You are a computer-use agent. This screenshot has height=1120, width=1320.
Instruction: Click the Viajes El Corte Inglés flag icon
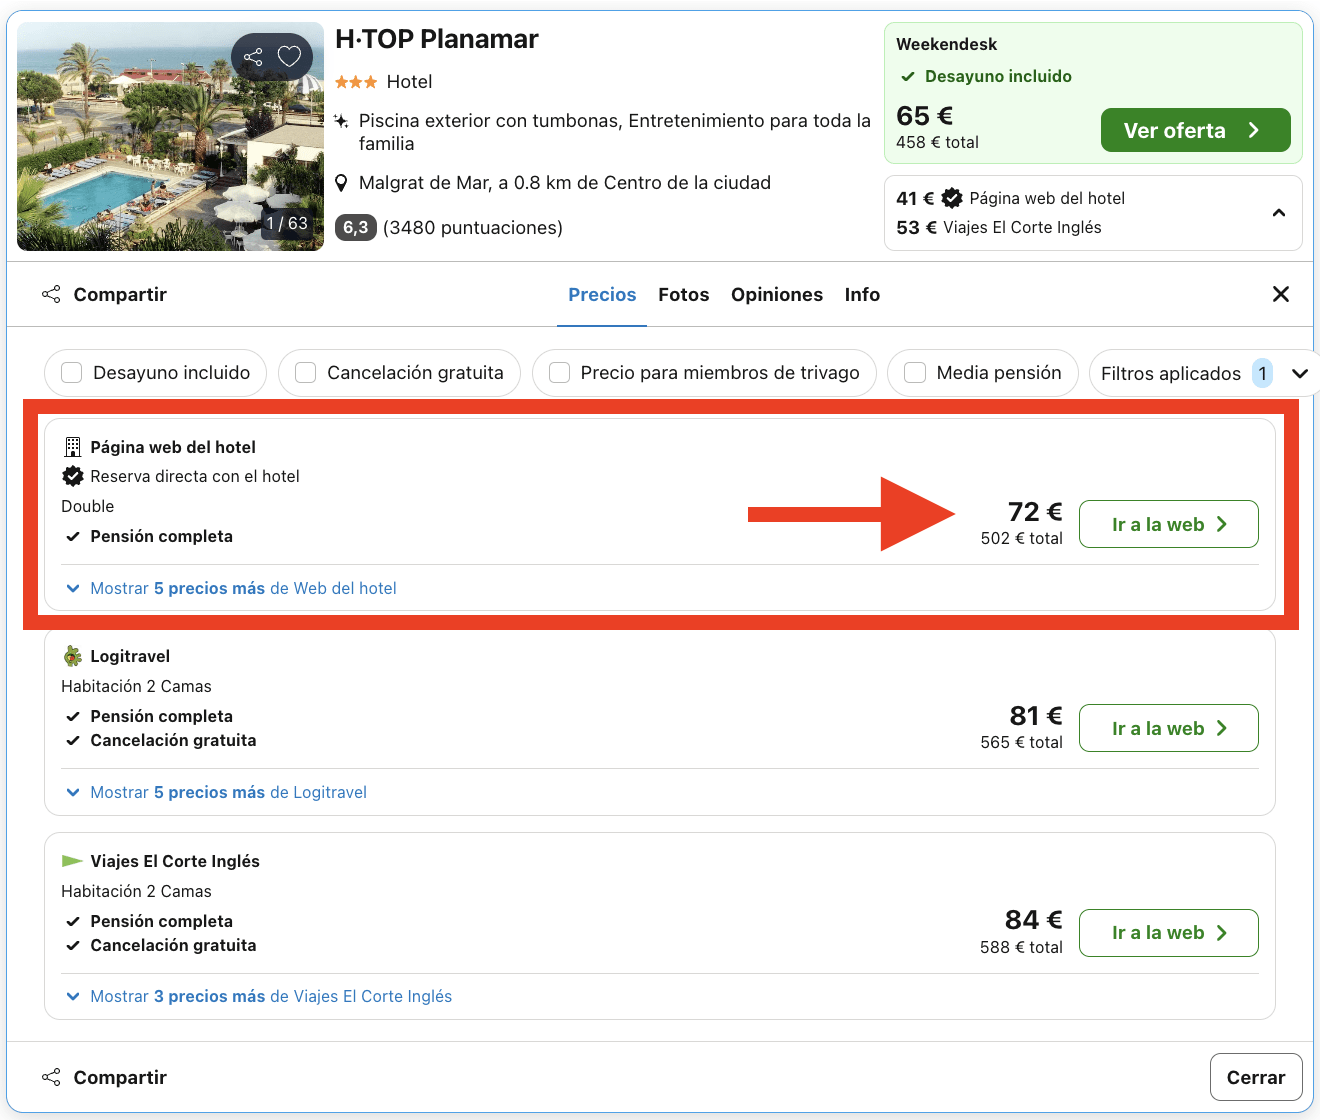click(71, 860)
